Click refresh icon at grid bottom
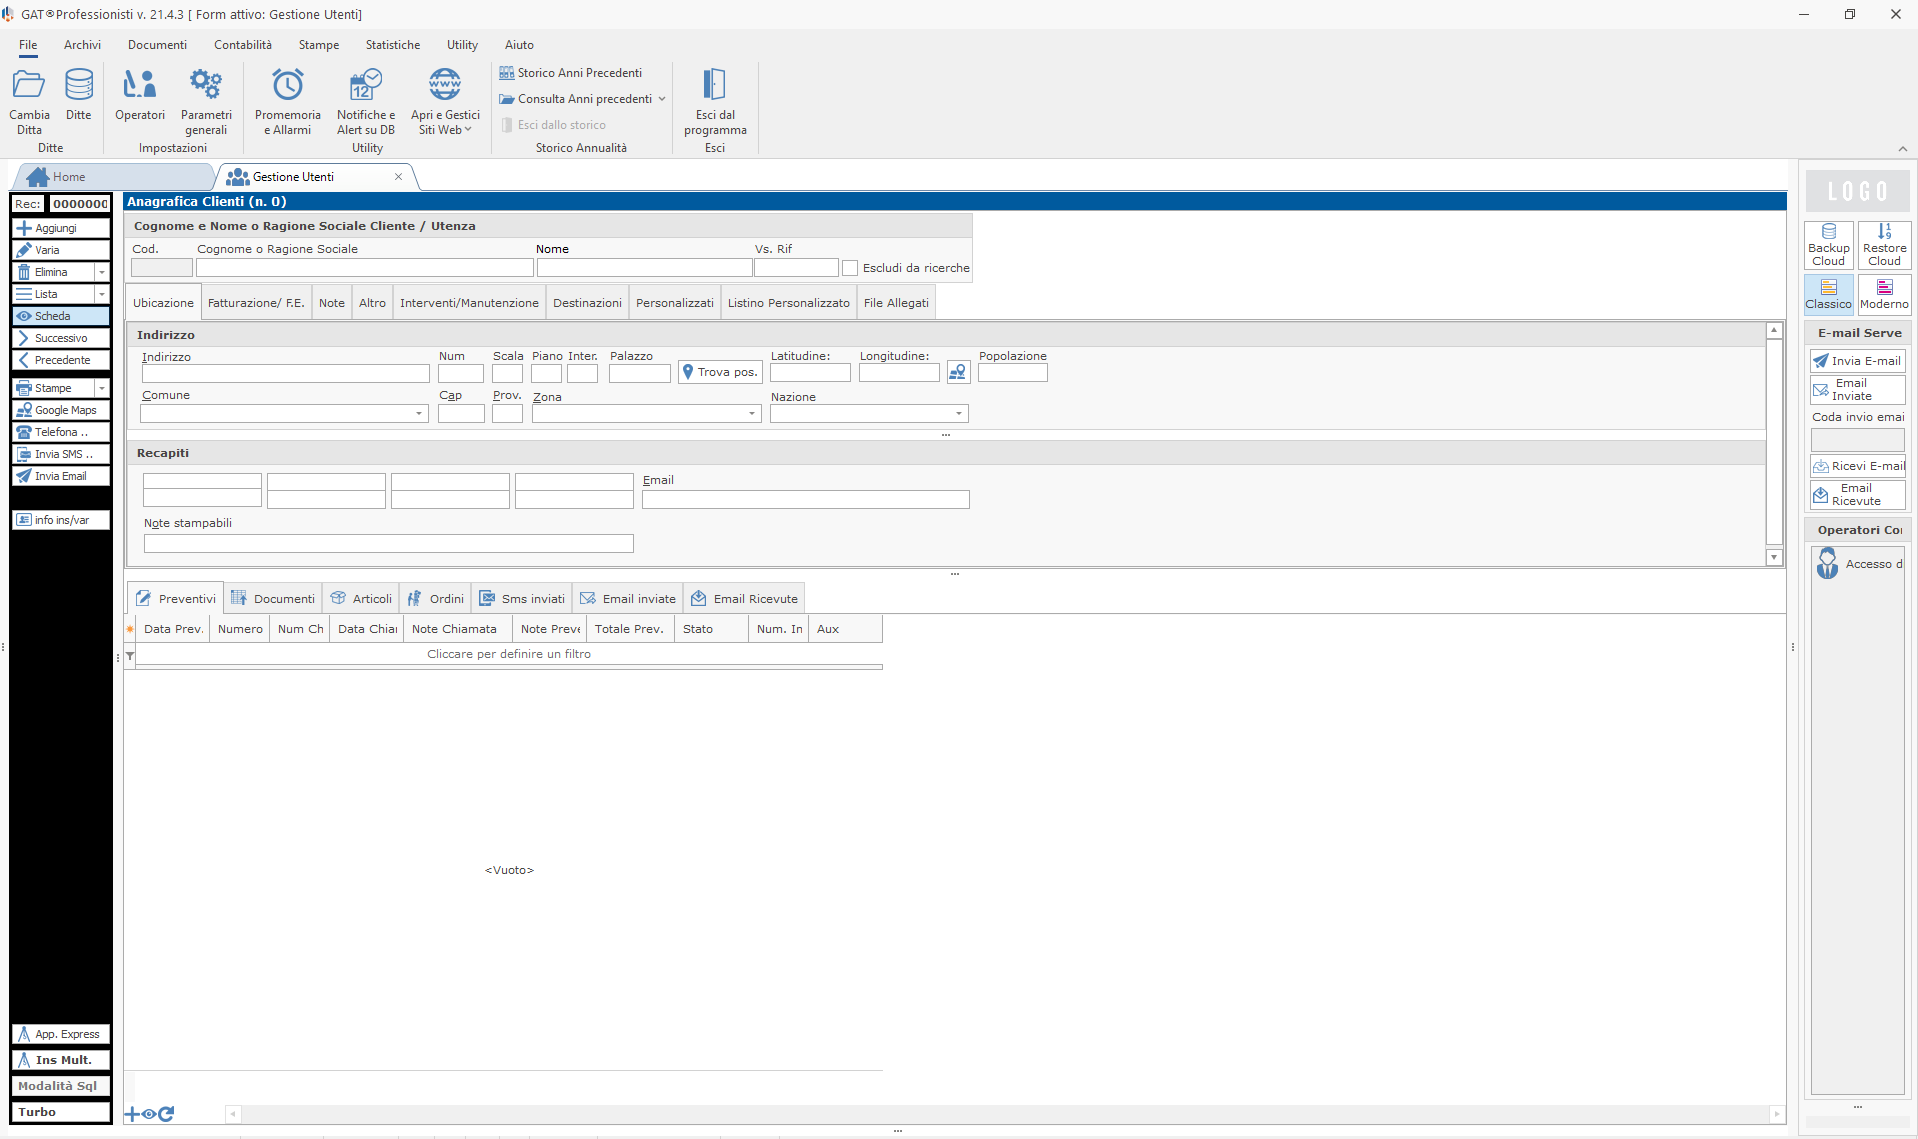This screenshot has width=1918, height=1139. coord(167,1113)
